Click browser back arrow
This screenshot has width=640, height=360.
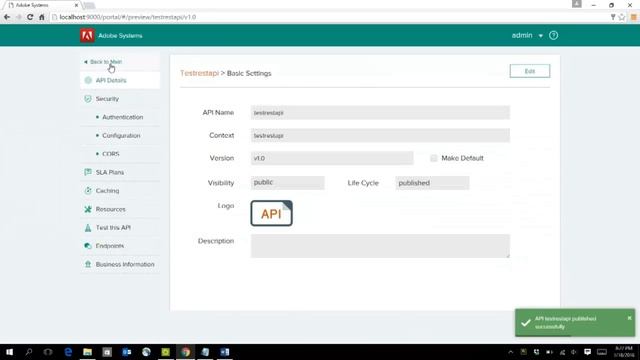click(x=7, y=17)
